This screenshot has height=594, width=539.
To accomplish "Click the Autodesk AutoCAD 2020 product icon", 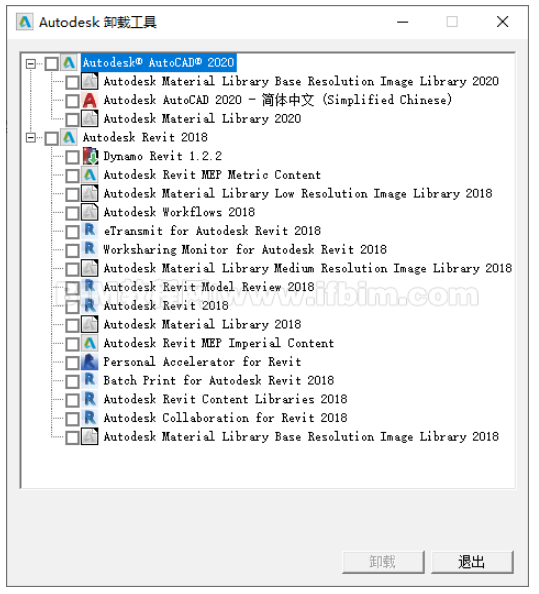I will (x=69, y=63).
